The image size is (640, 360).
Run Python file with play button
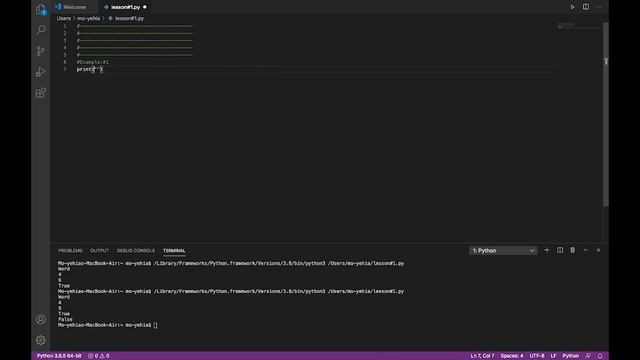click(x=572, y=7)
